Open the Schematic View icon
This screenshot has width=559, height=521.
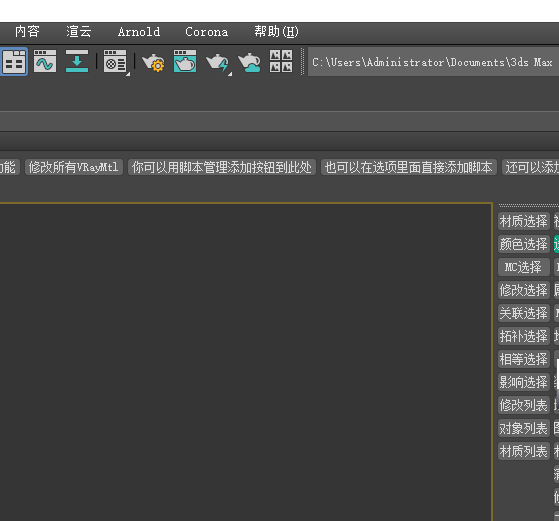pos(14,62)
